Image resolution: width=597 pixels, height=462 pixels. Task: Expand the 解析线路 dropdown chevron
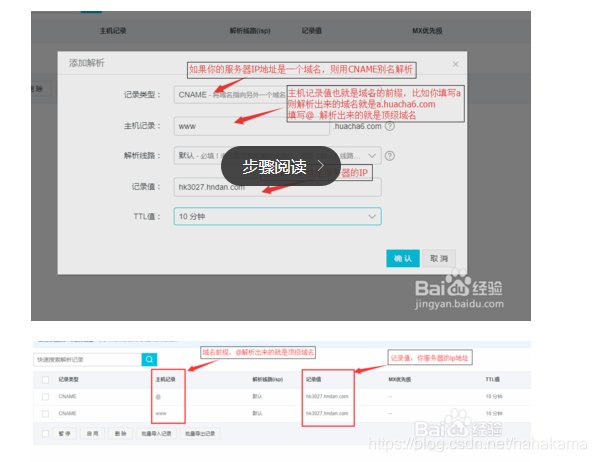(x=372, y=156)
